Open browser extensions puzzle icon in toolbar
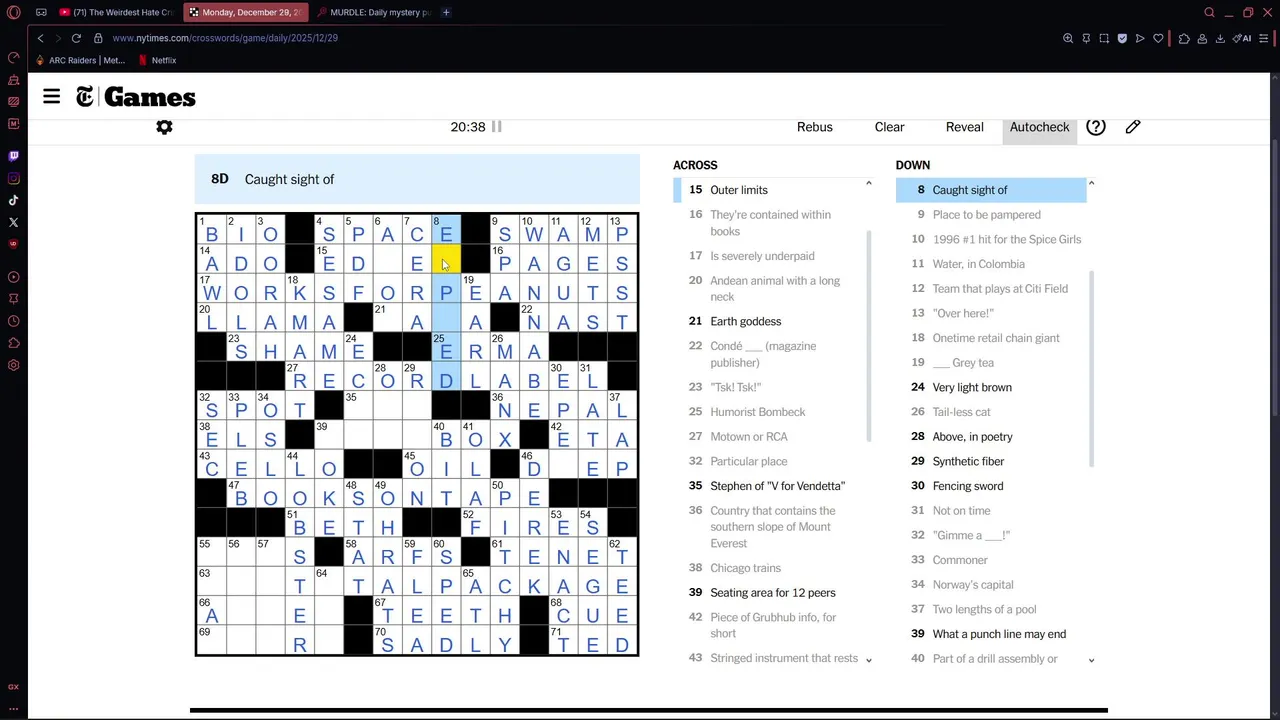The width and height of the screenshot is (1280, 720). click(1184, 38)
